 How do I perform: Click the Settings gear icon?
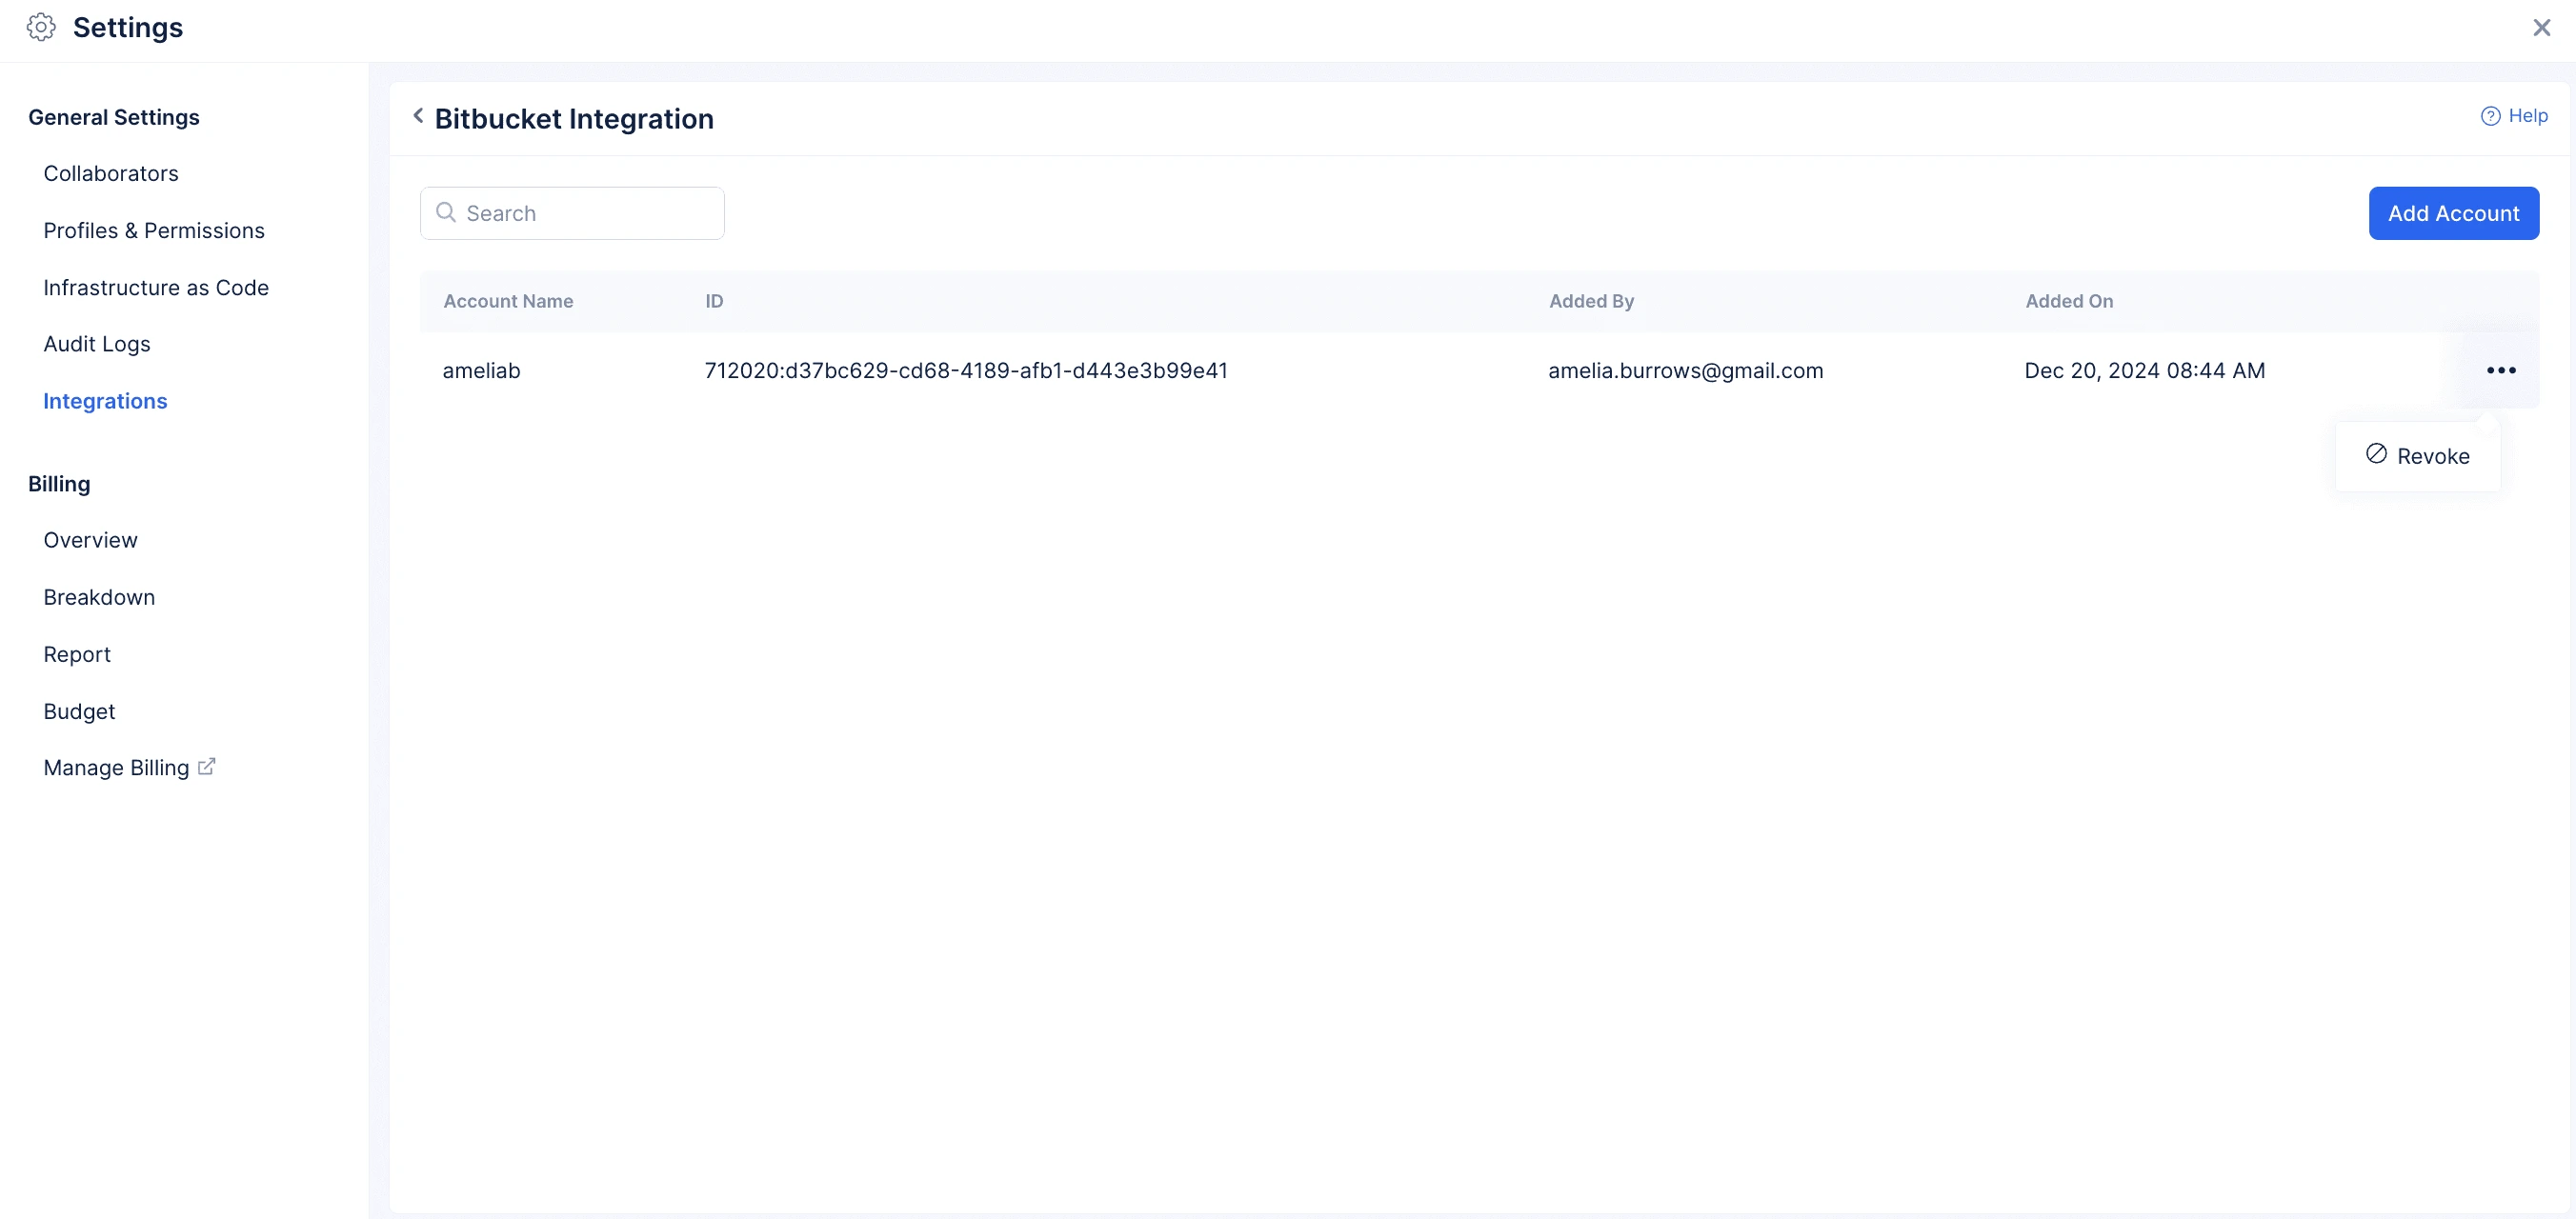coord(41,27)
